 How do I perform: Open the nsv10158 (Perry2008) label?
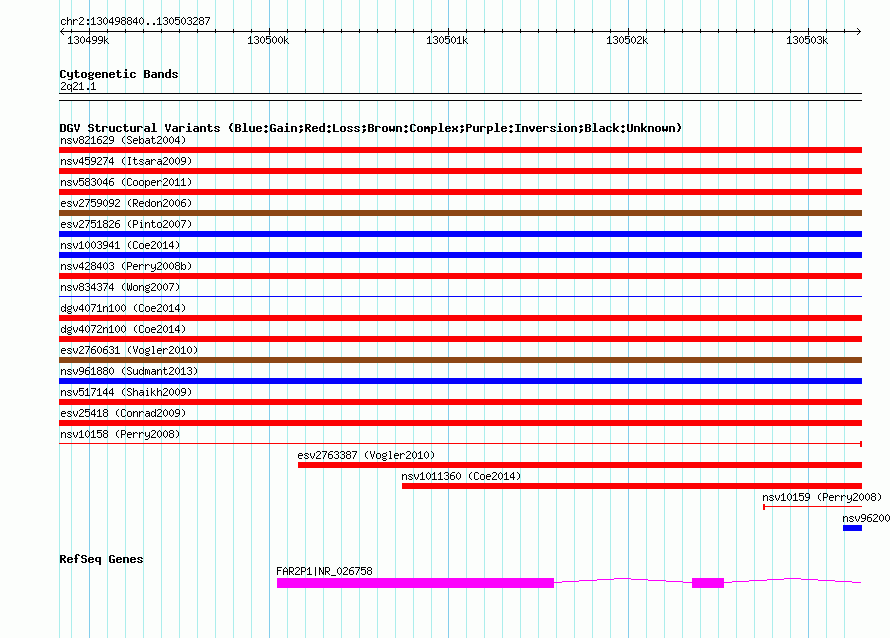[x=120, y=434]
